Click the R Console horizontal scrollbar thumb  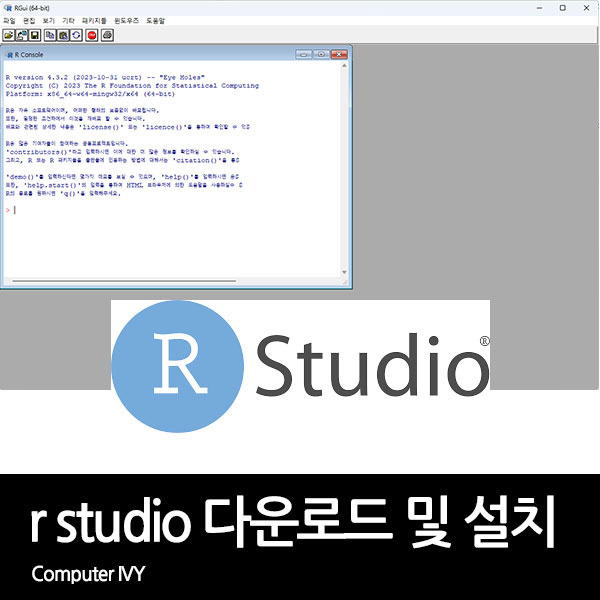coord(124,281)
